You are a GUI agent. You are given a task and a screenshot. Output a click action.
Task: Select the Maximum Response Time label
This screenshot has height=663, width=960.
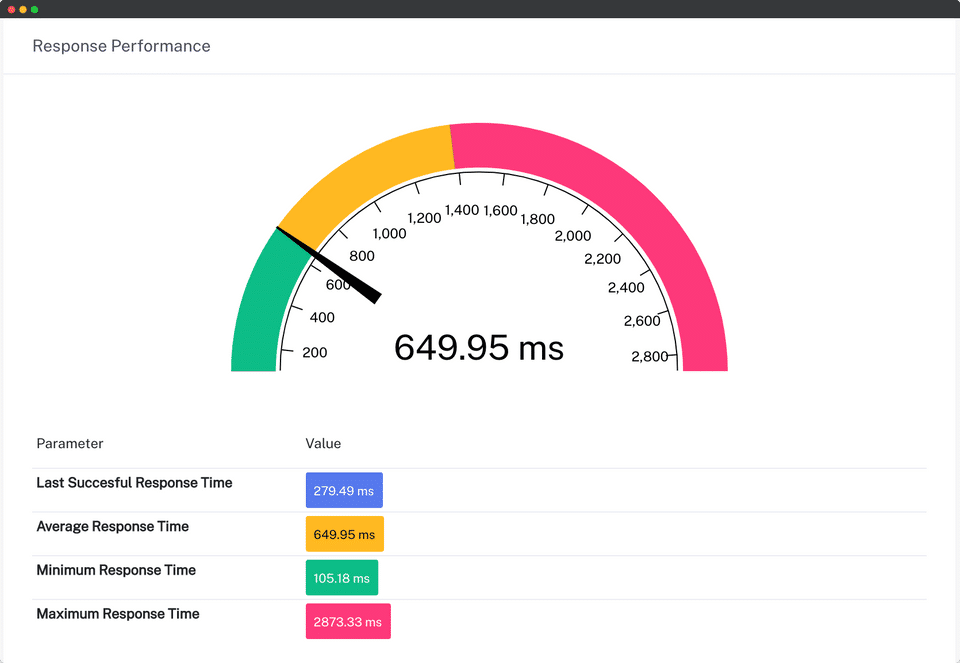(x=118, y=613)
